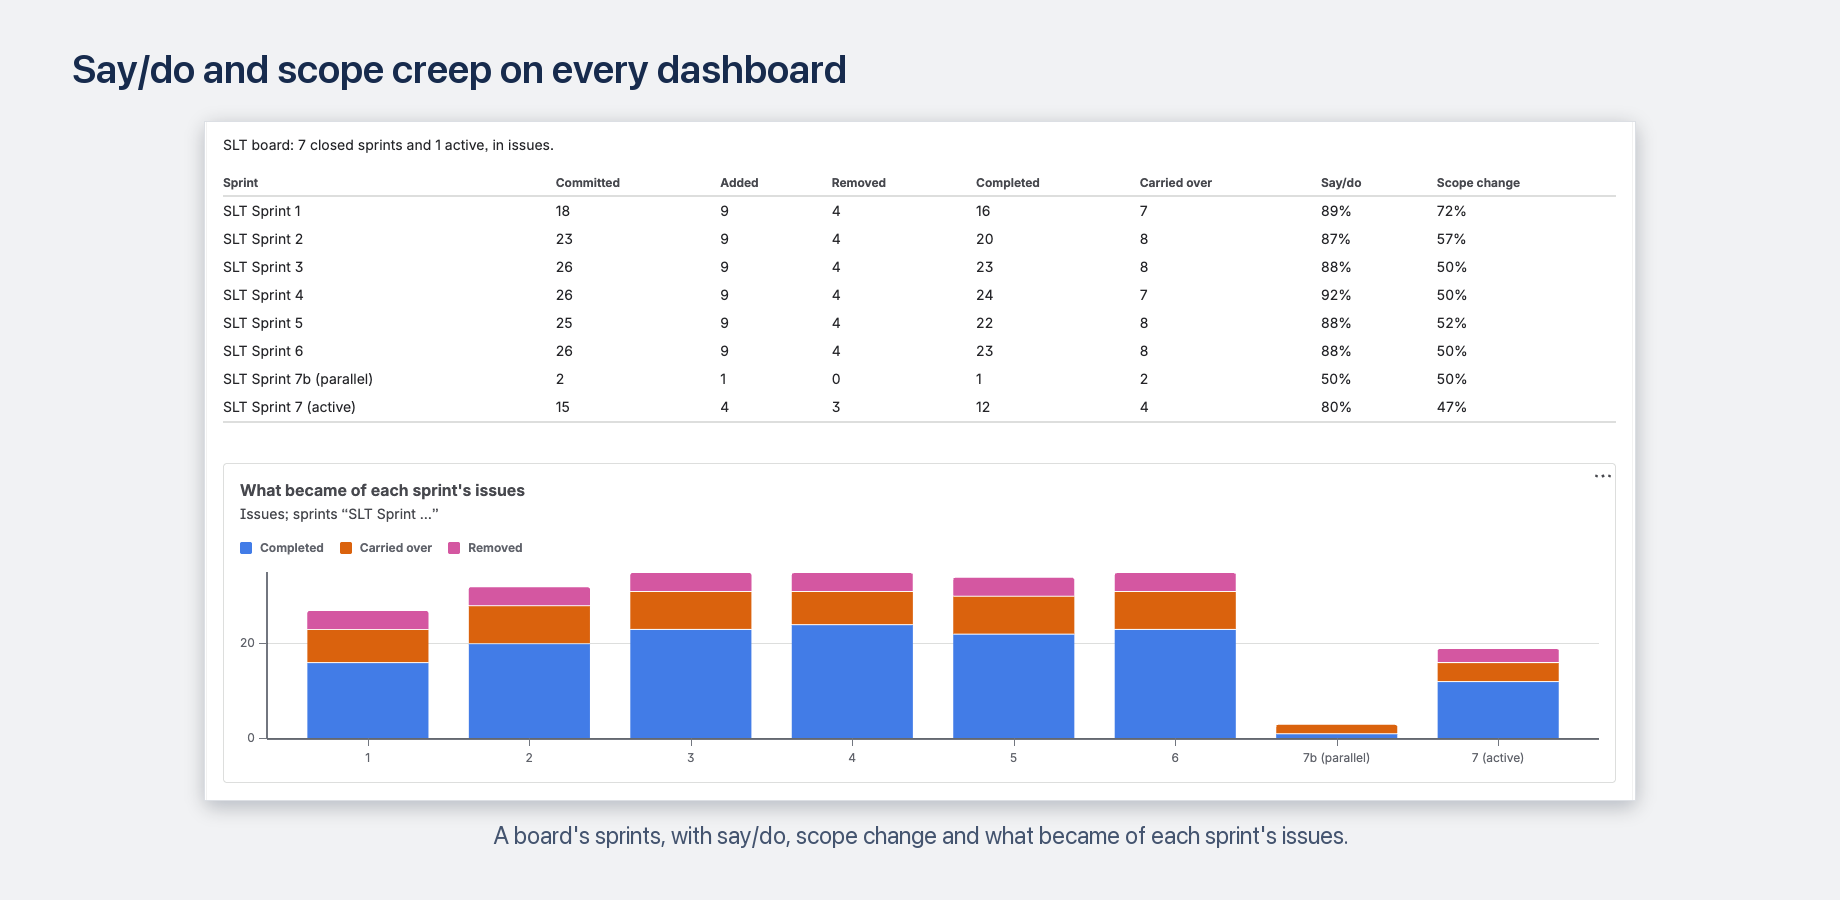Select the 7 (active) axis label
This screenshot has width=1840, height=900.
1498,758
